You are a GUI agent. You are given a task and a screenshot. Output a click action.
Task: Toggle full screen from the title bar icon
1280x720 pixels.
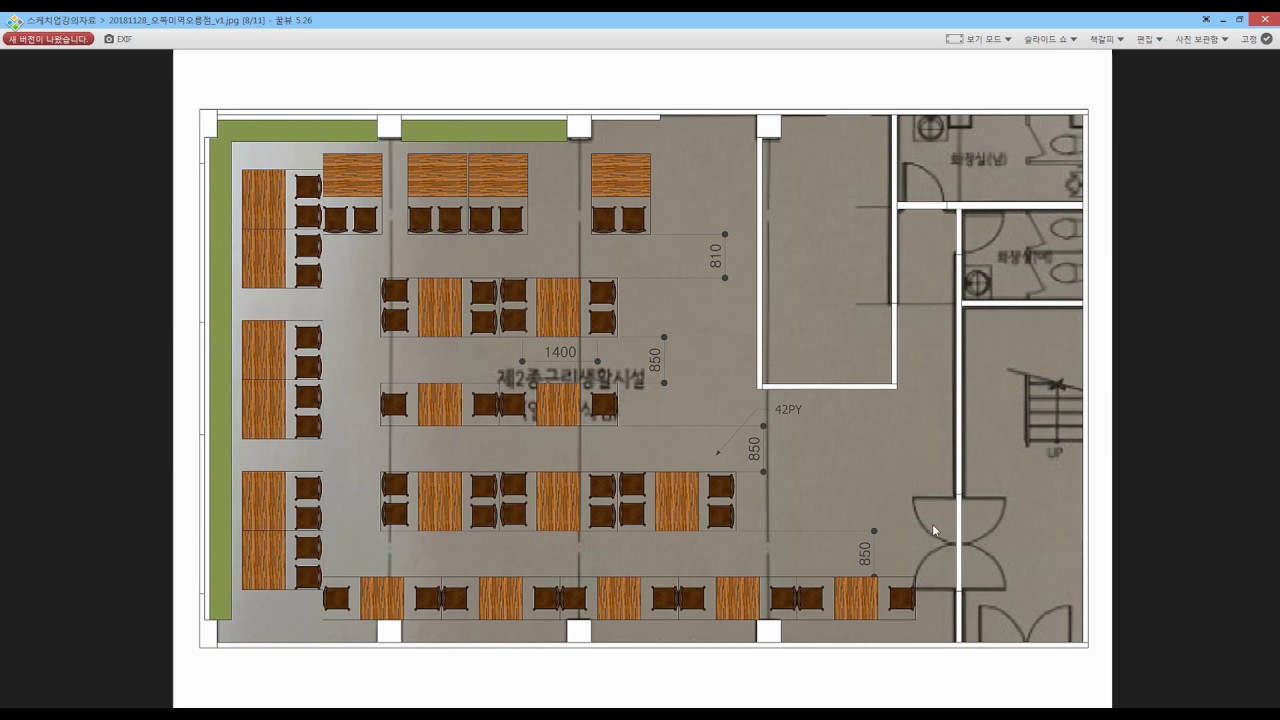click(x=1206, y=20)
